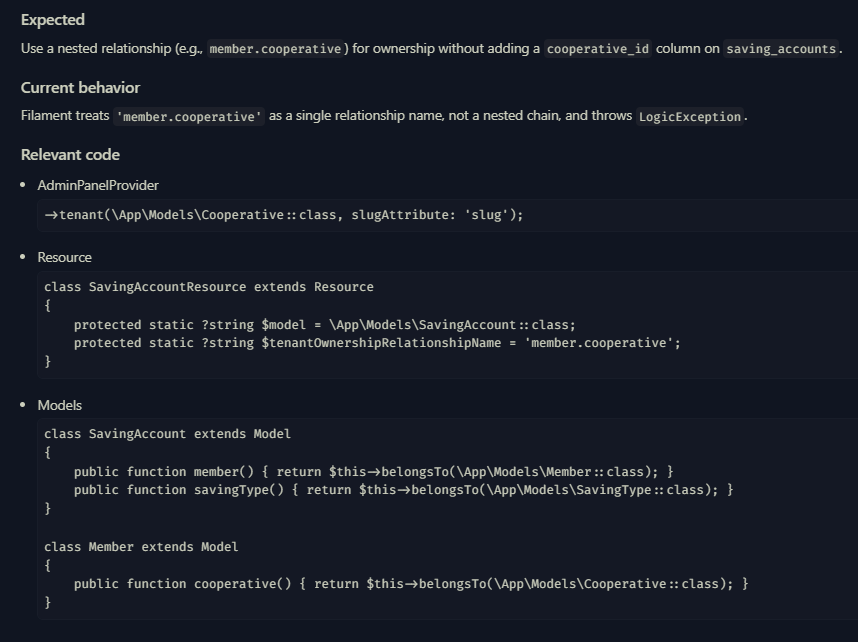This screenshot has width=858, height=642.
Task: Click the protected static $model code line
Action: click(x=324, y=325)
